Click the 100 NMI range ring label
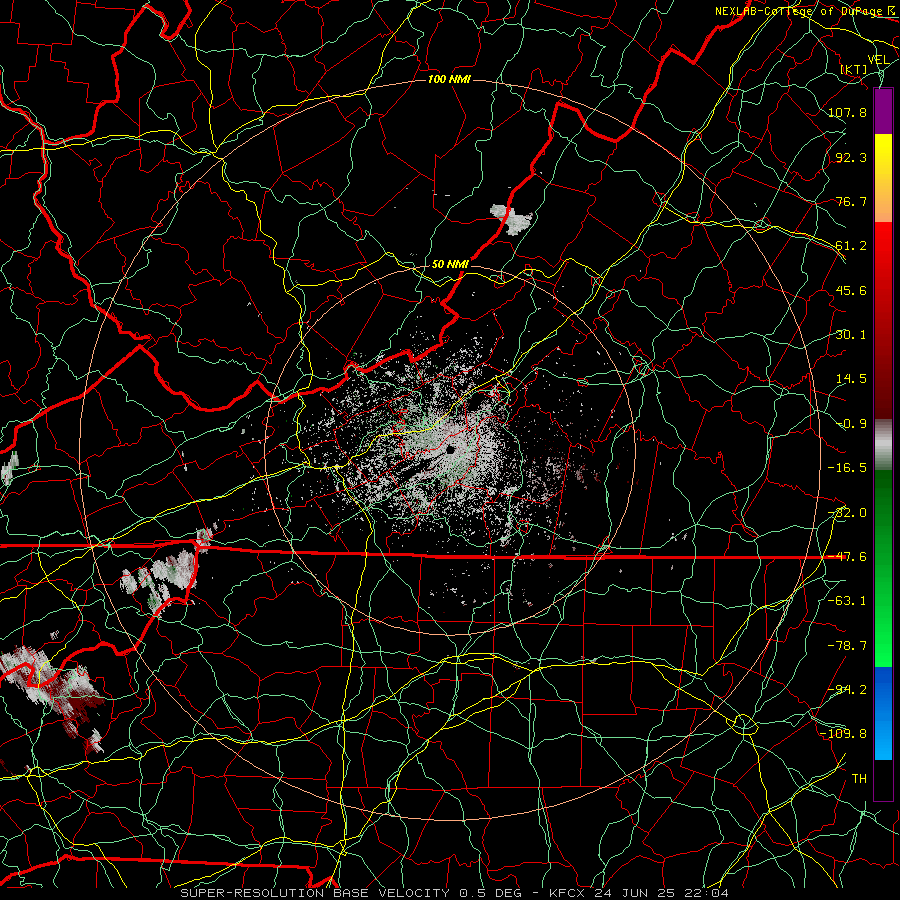 (449, 79)
